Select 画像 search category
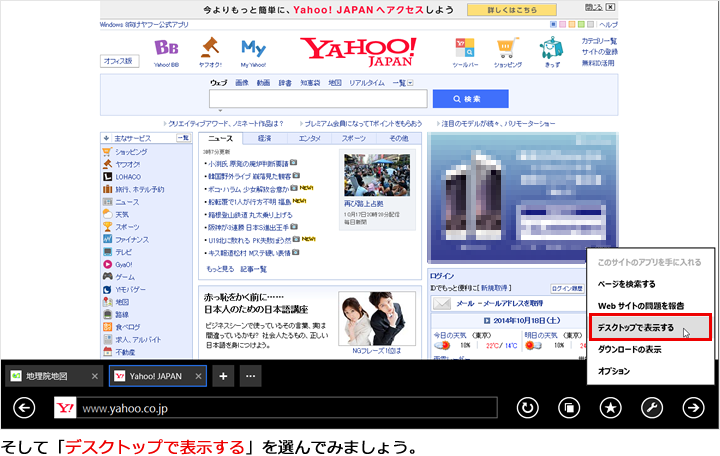720x456 pixels. pos(242,83)
